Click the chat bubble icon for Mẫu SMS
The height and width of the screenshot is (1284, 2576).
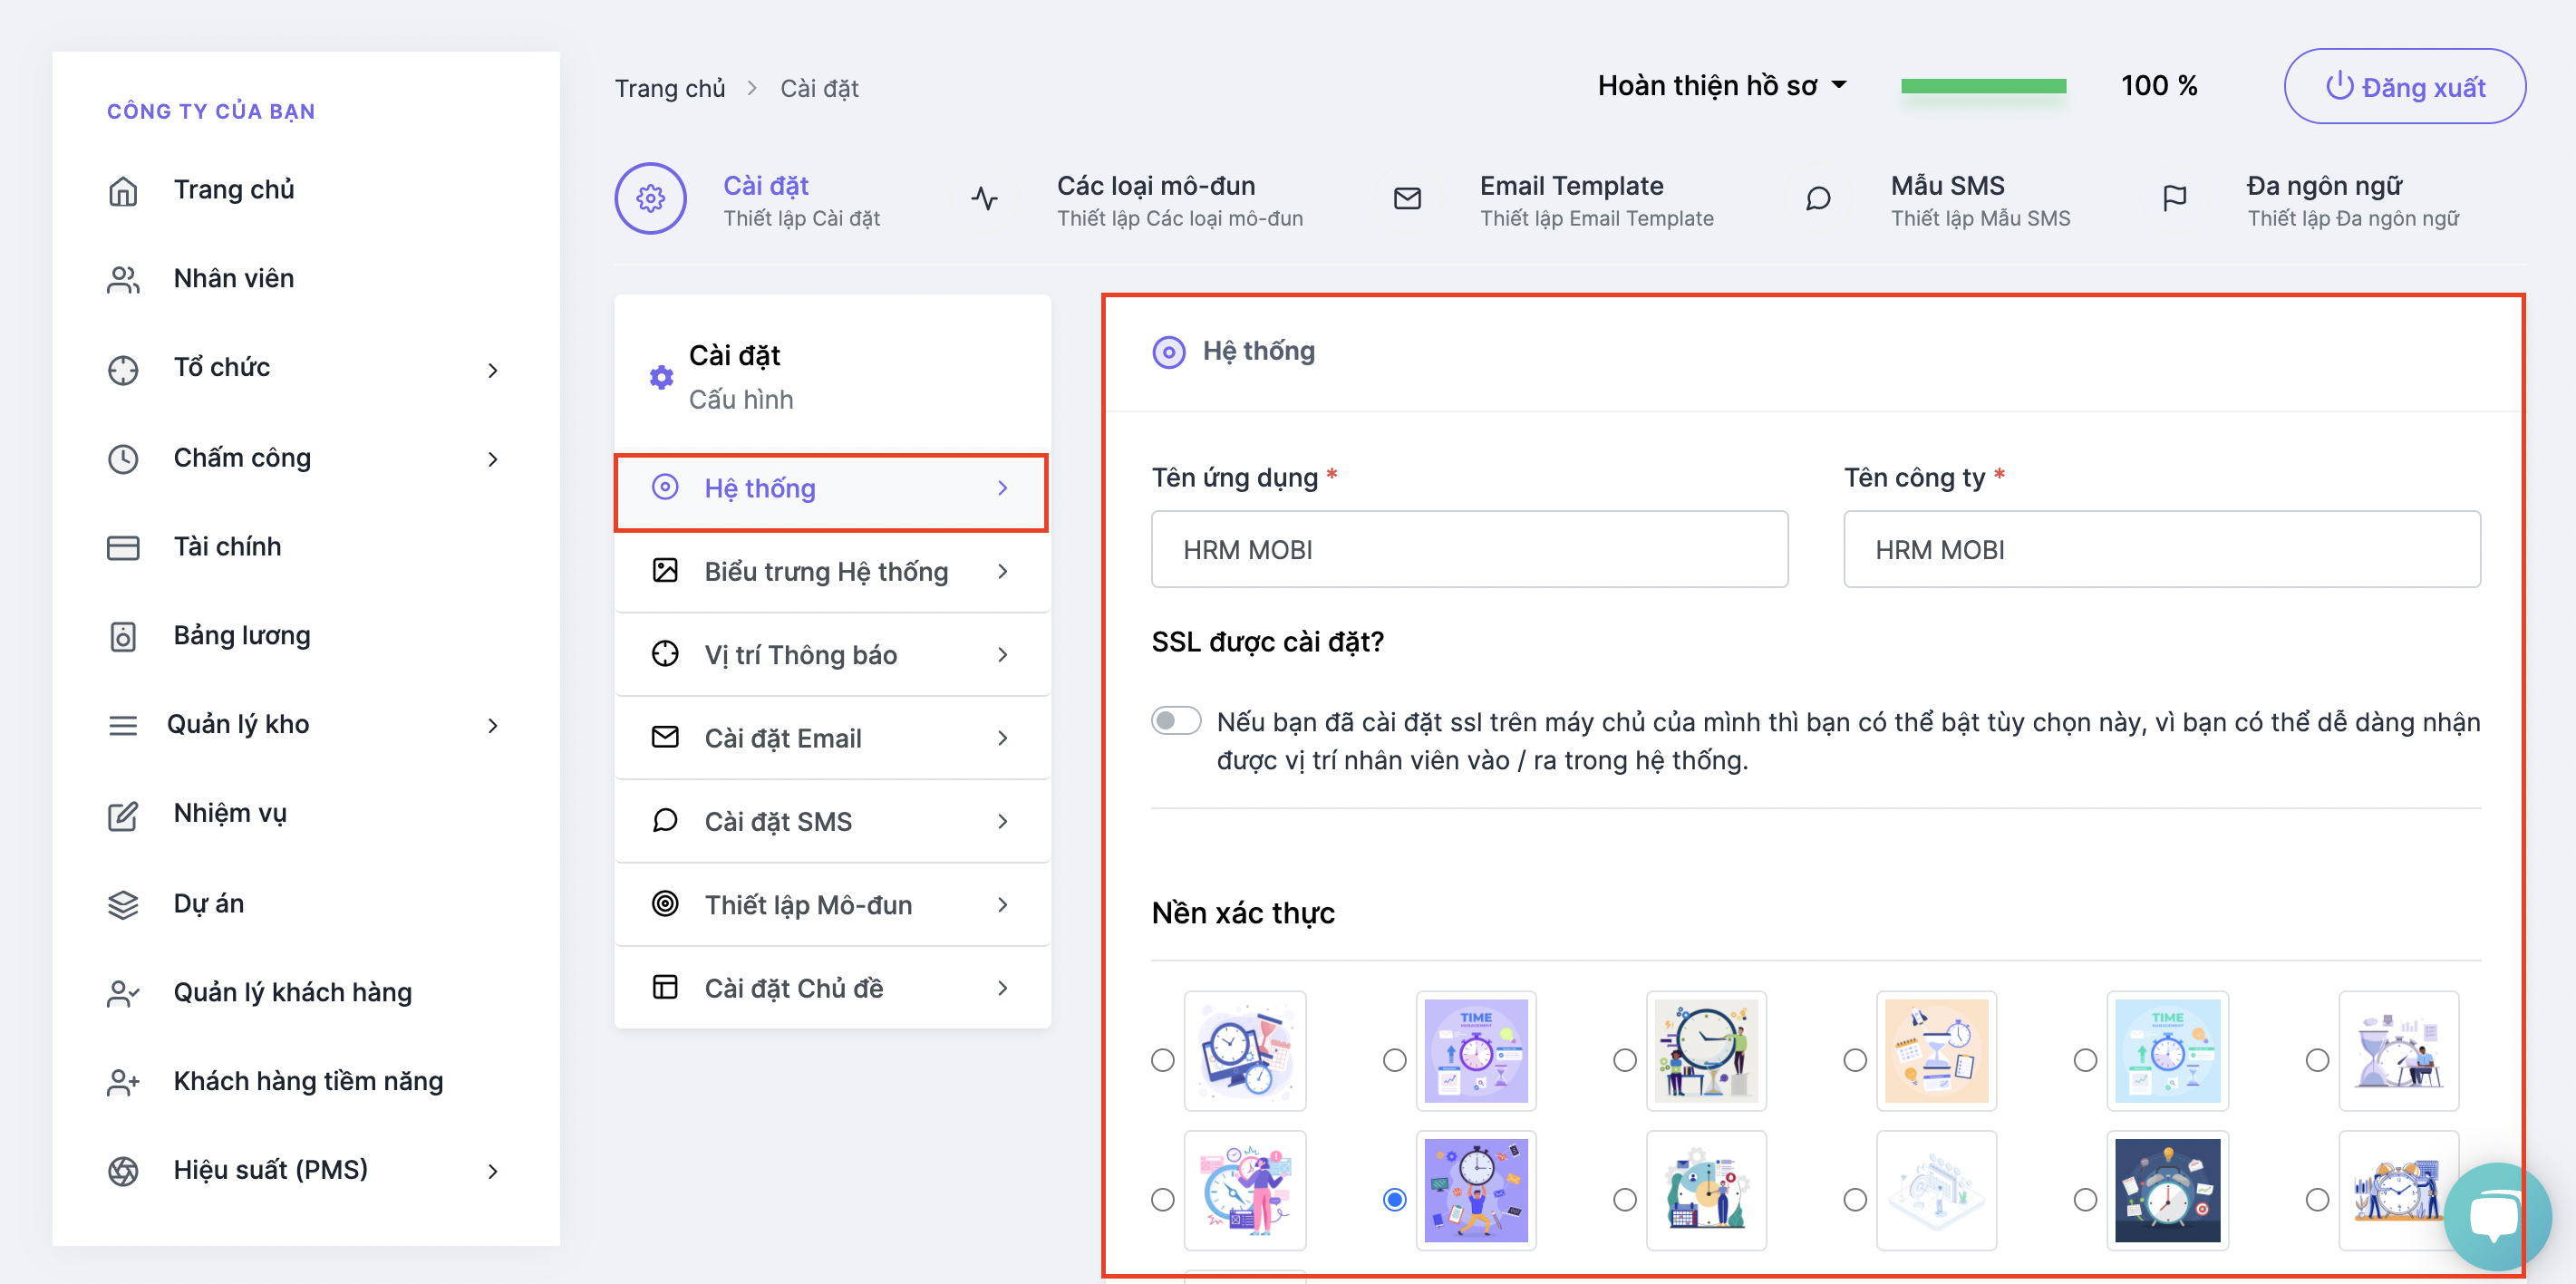tap(1818, 199)
